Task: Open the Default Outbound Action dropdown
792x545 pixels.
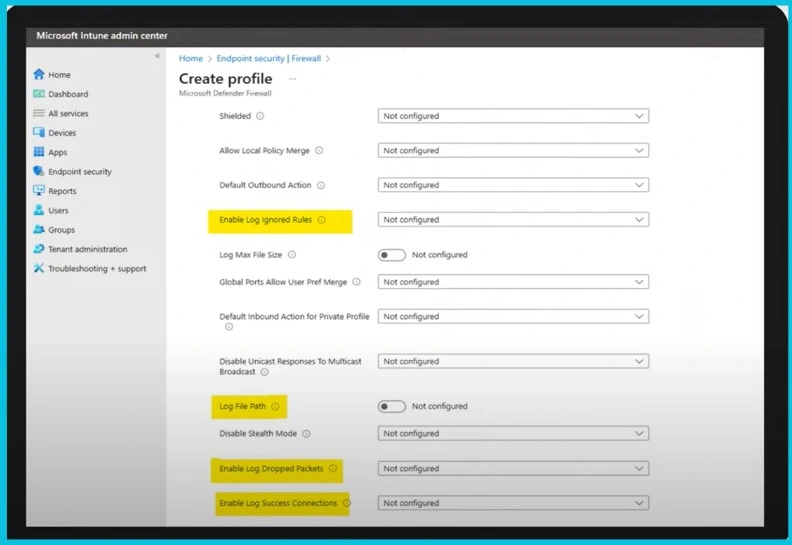Action: point(513,185)
